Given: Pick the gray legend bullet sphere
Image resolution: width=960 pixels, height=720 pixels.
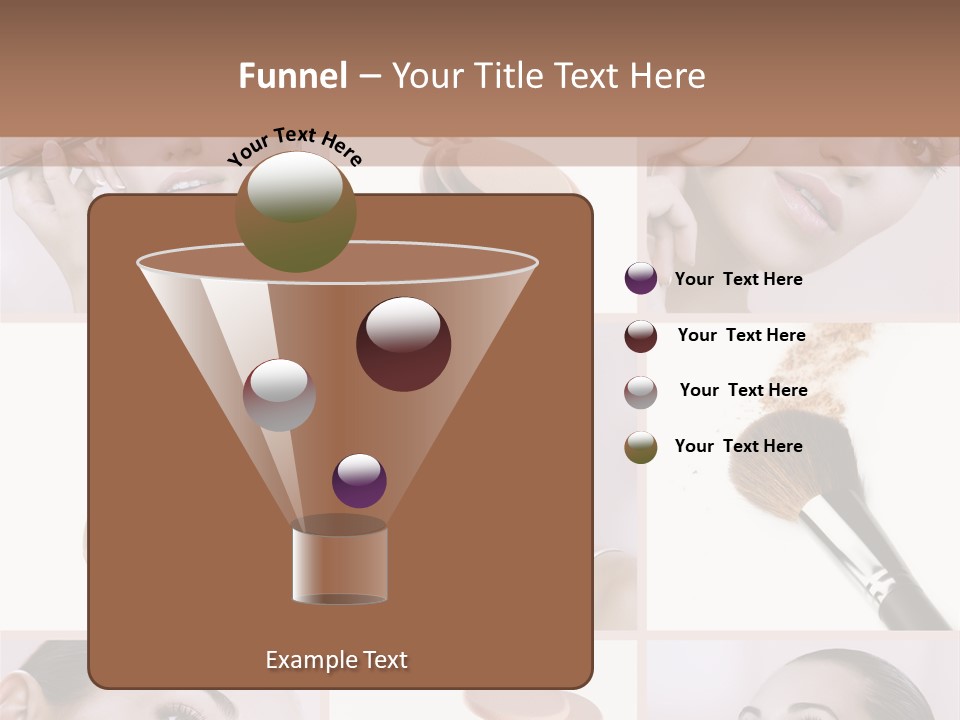Looking at the screenshot, I should pyautogui.click(x=640, y=392).
